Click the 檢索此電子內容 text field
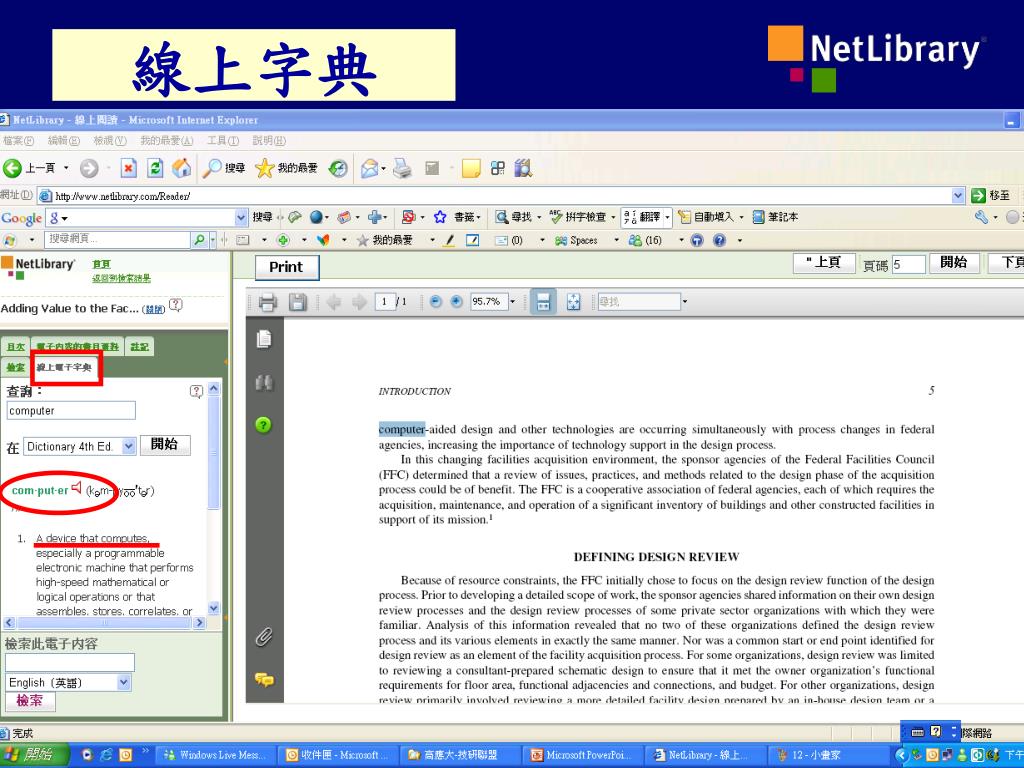1024x768 pixels. coord(69,662)
